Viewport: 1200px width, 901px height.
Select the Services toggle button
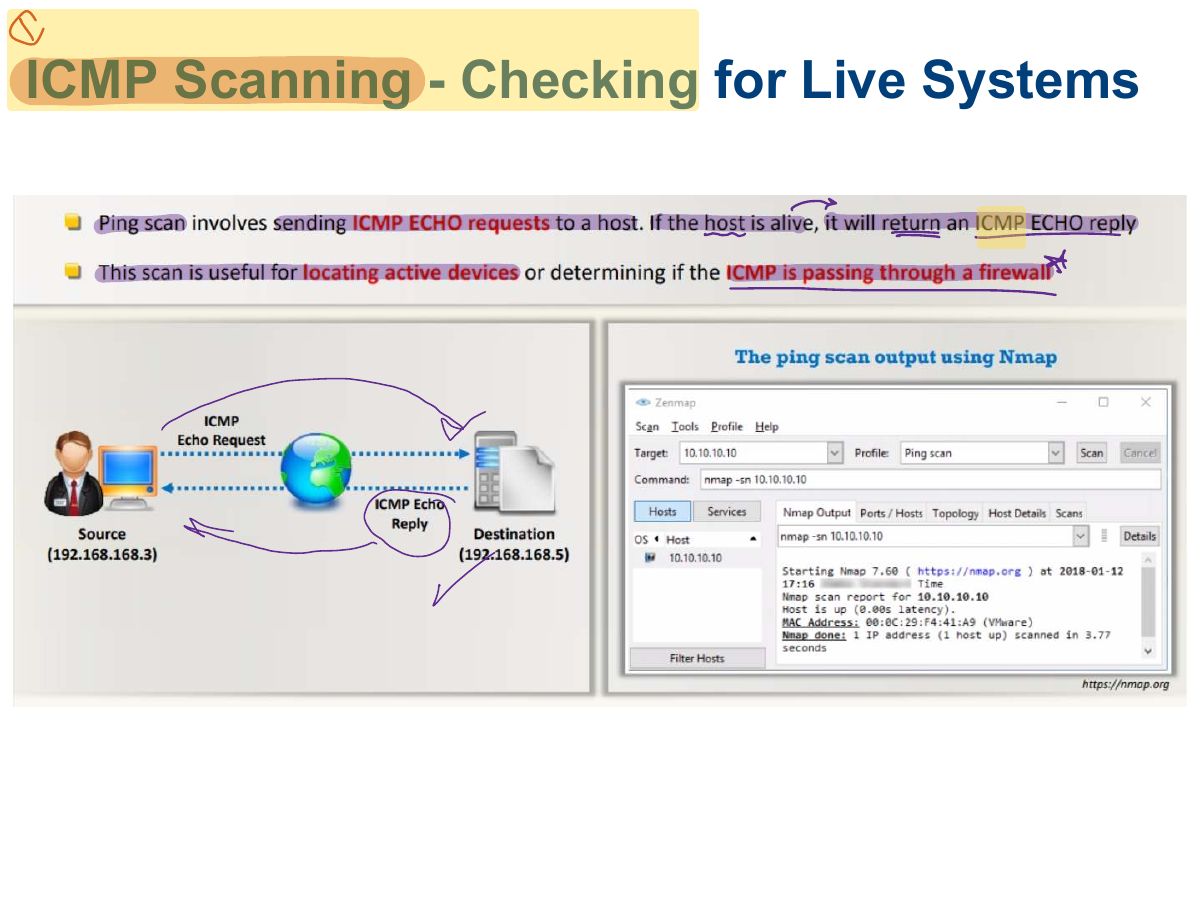tap(726, 511)
